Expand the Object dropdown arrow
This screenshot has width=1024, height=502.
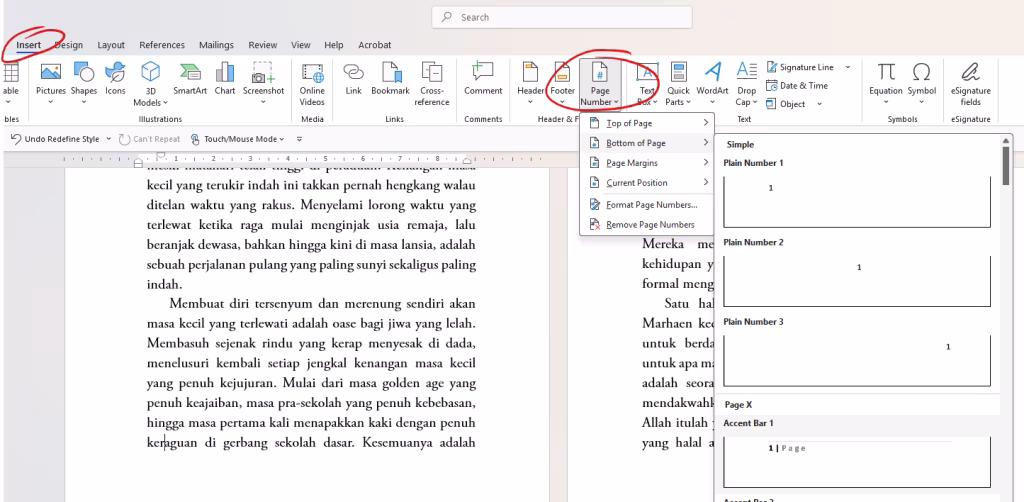click(x=819, y=104)
